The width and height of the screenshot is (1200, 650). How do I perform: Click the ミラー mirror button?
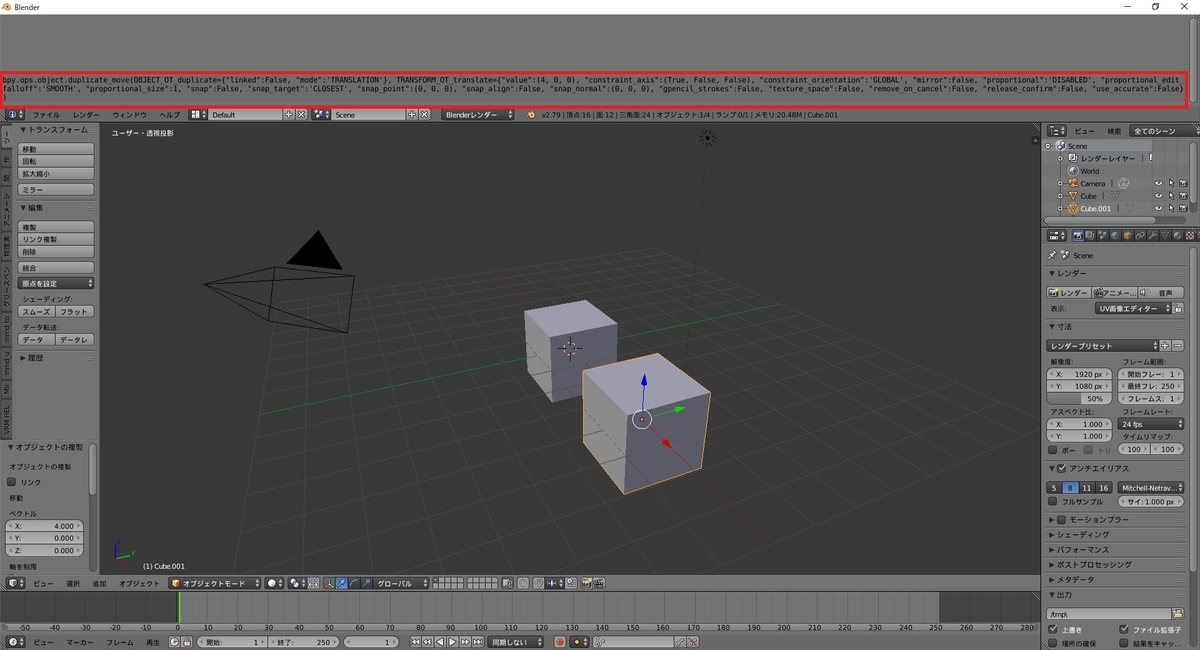57,190
